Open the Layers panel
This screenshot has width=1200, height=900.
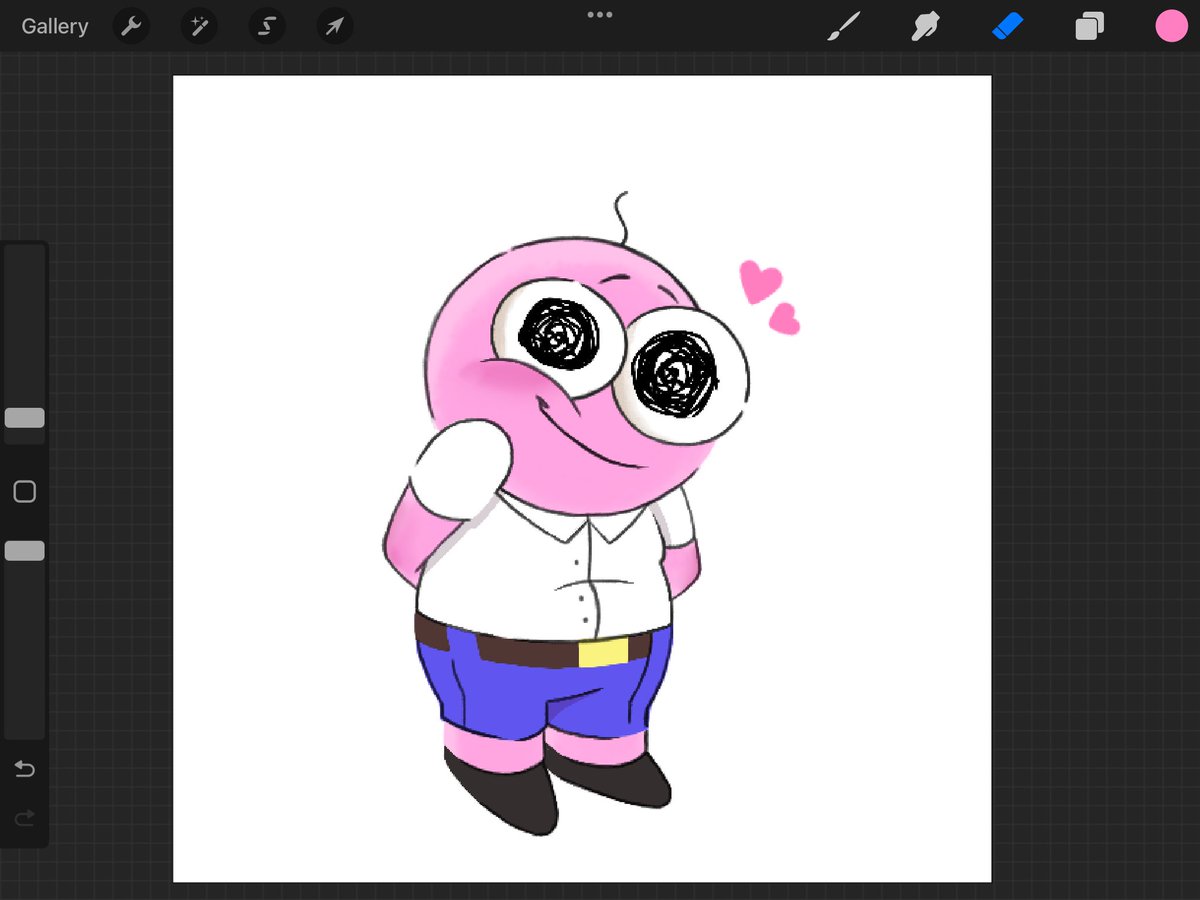1089,26
